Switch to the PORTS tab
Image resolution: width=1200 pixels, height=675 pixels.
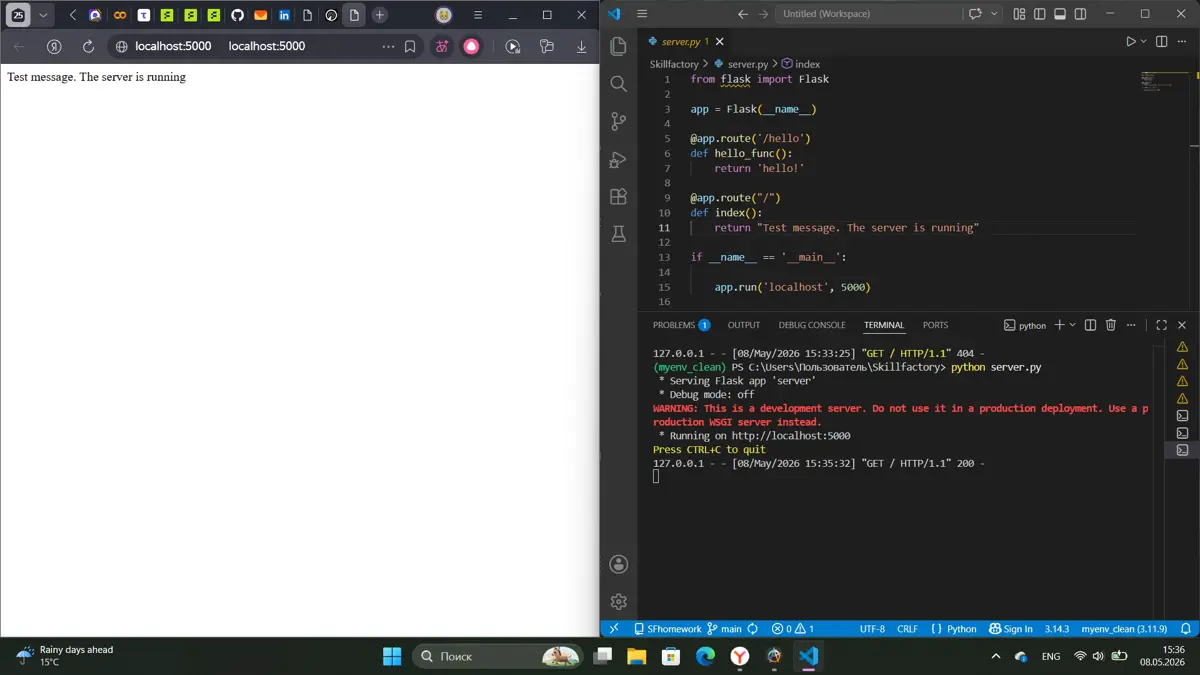click(x=936, y=325)
